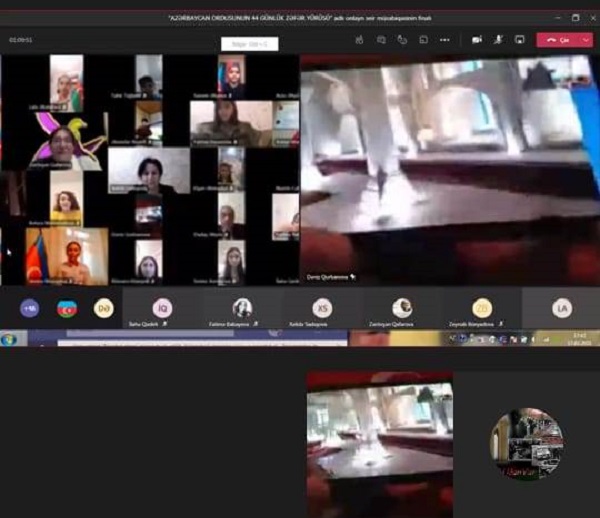
Task: Select the video tile with bird and ribbon filter
Action: (x=67, y=142)
